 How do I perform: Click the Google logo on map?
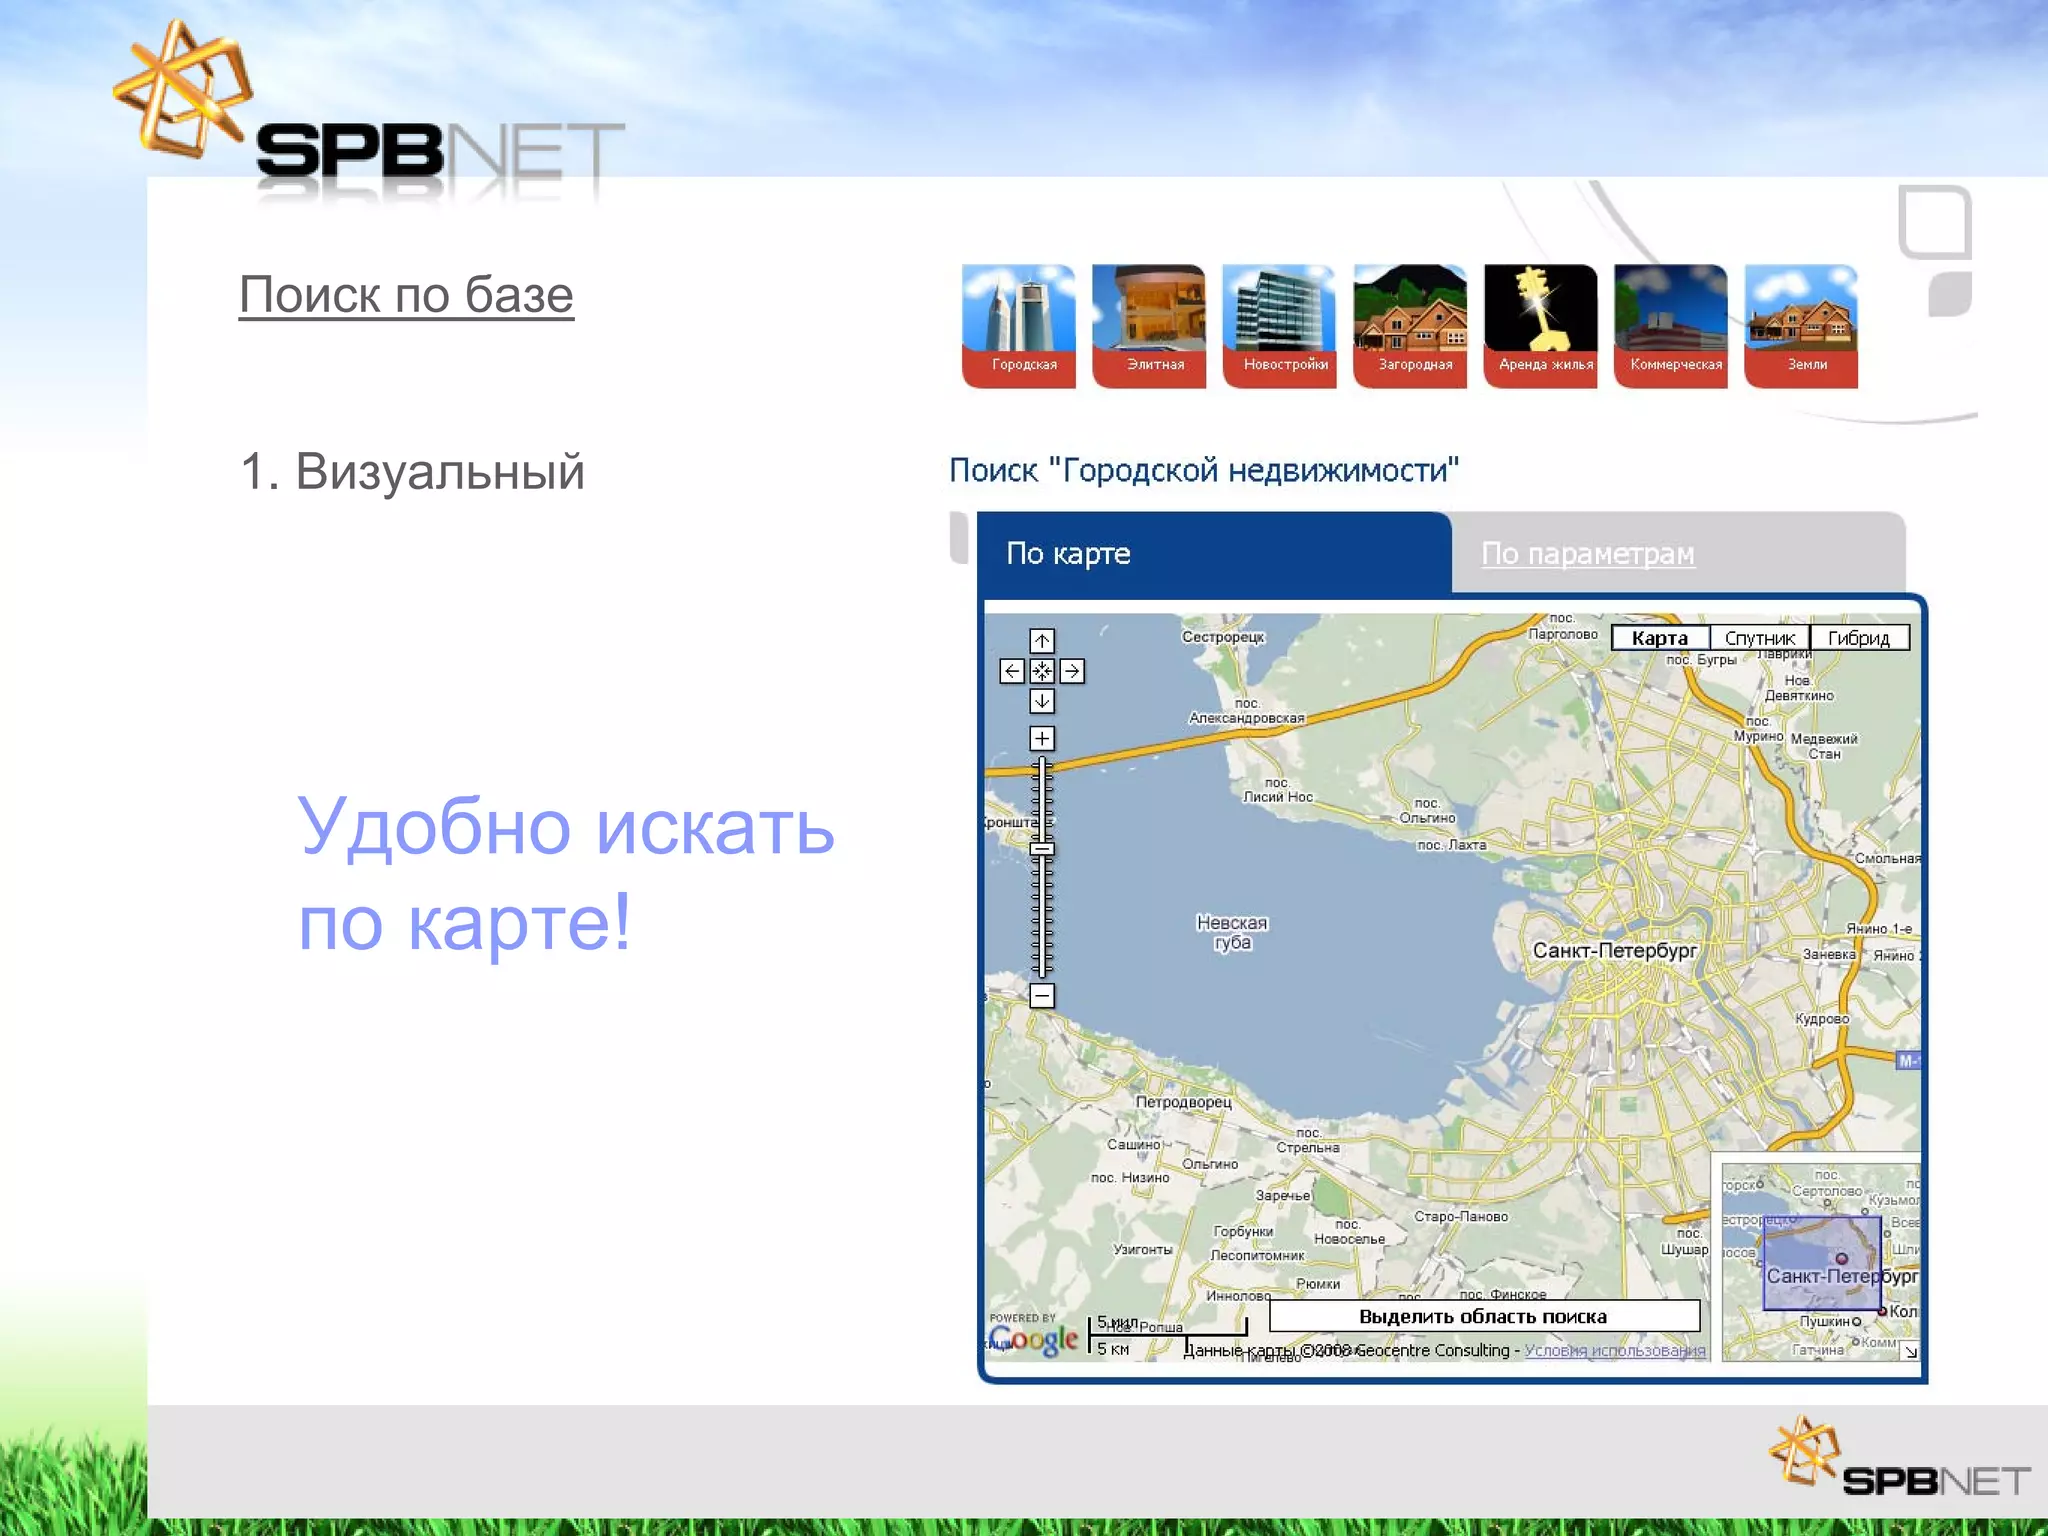coord(1034,1338)
